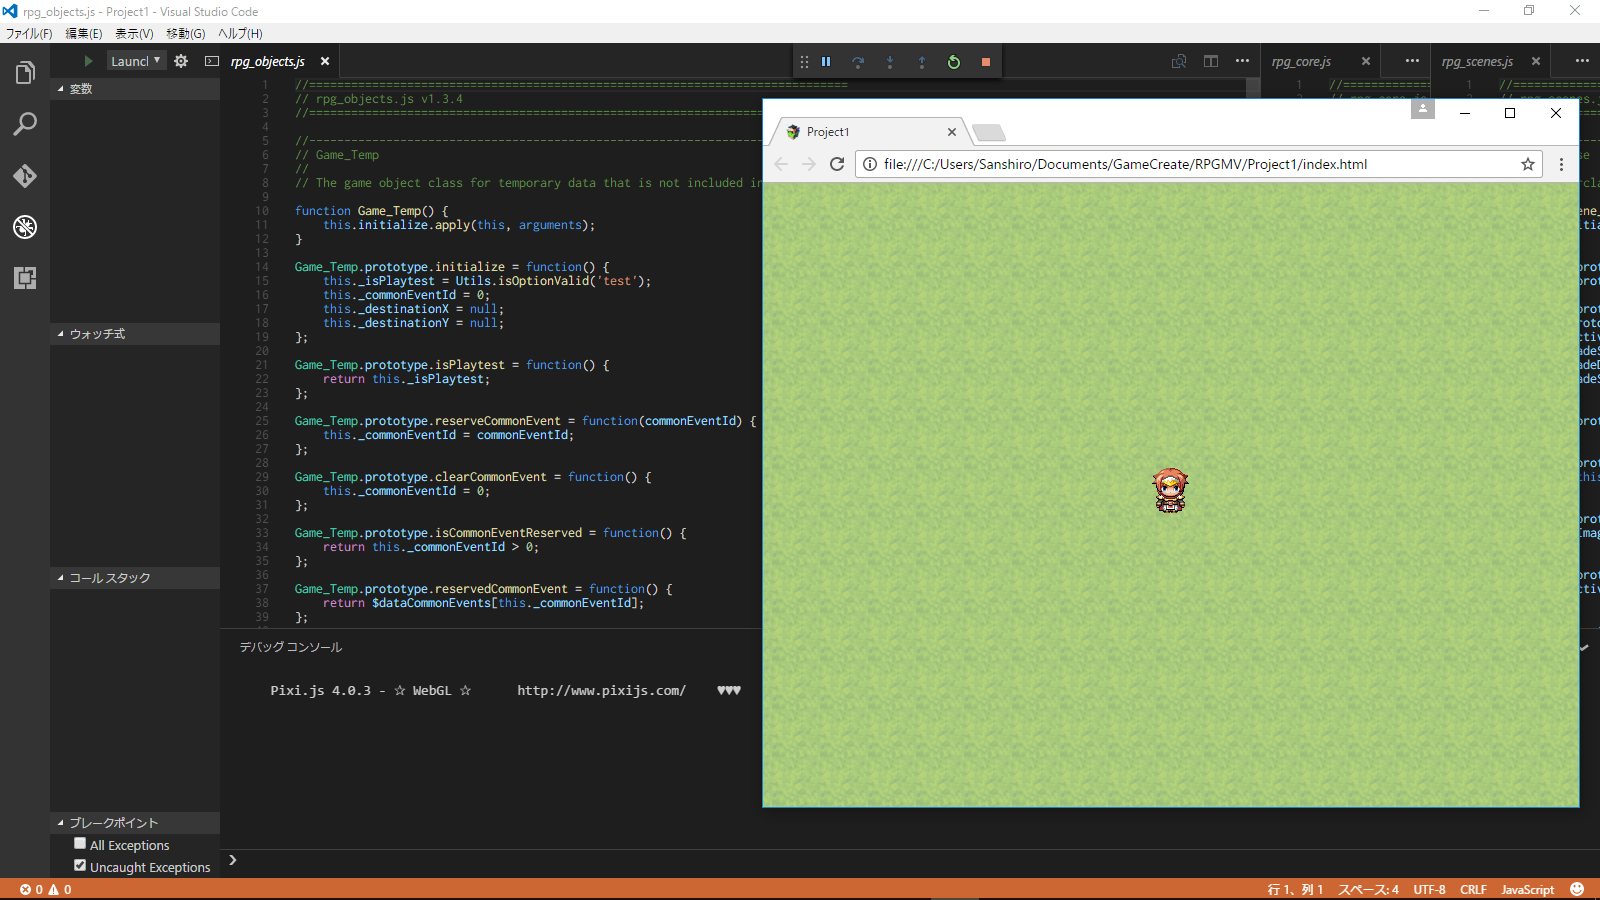Image resolution: width=1600 pixels, height=900 pixels.
Task: Open the ファイル(F) menu
Action: pyautogui.click(x=29, y=33)
